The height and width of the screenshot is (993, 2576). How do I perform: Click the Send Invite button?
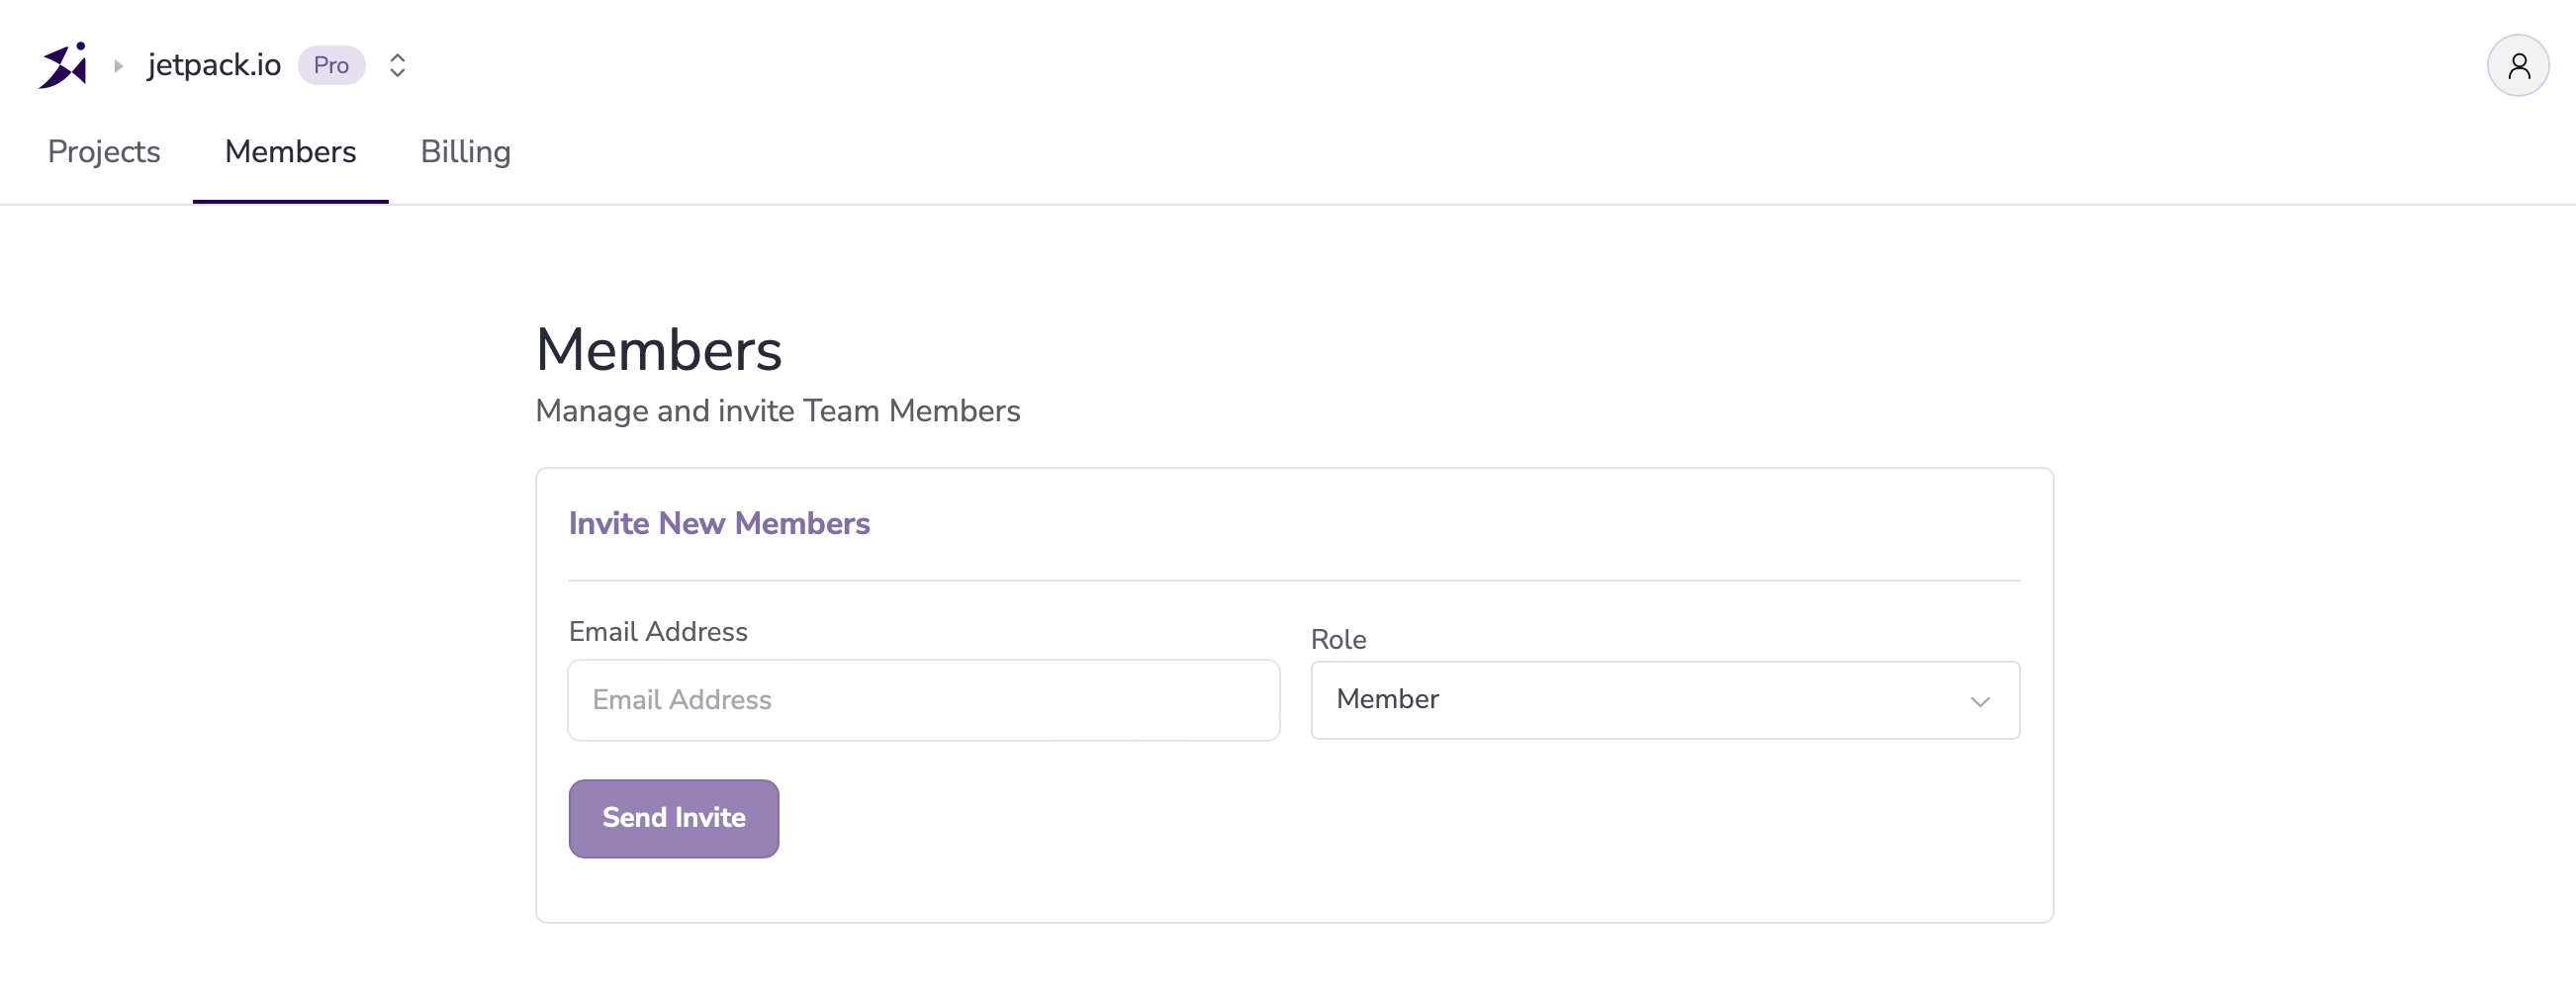pos(673,818)
